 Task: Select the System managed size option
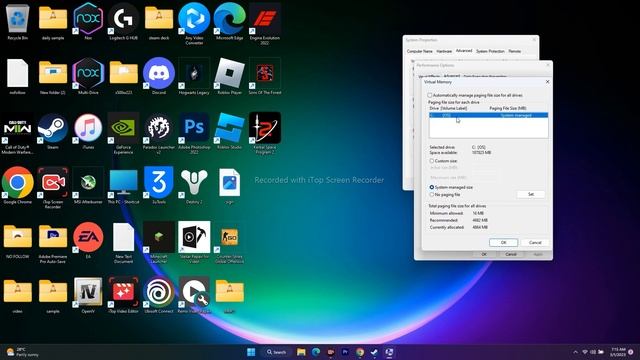click(x=431, y=187)
